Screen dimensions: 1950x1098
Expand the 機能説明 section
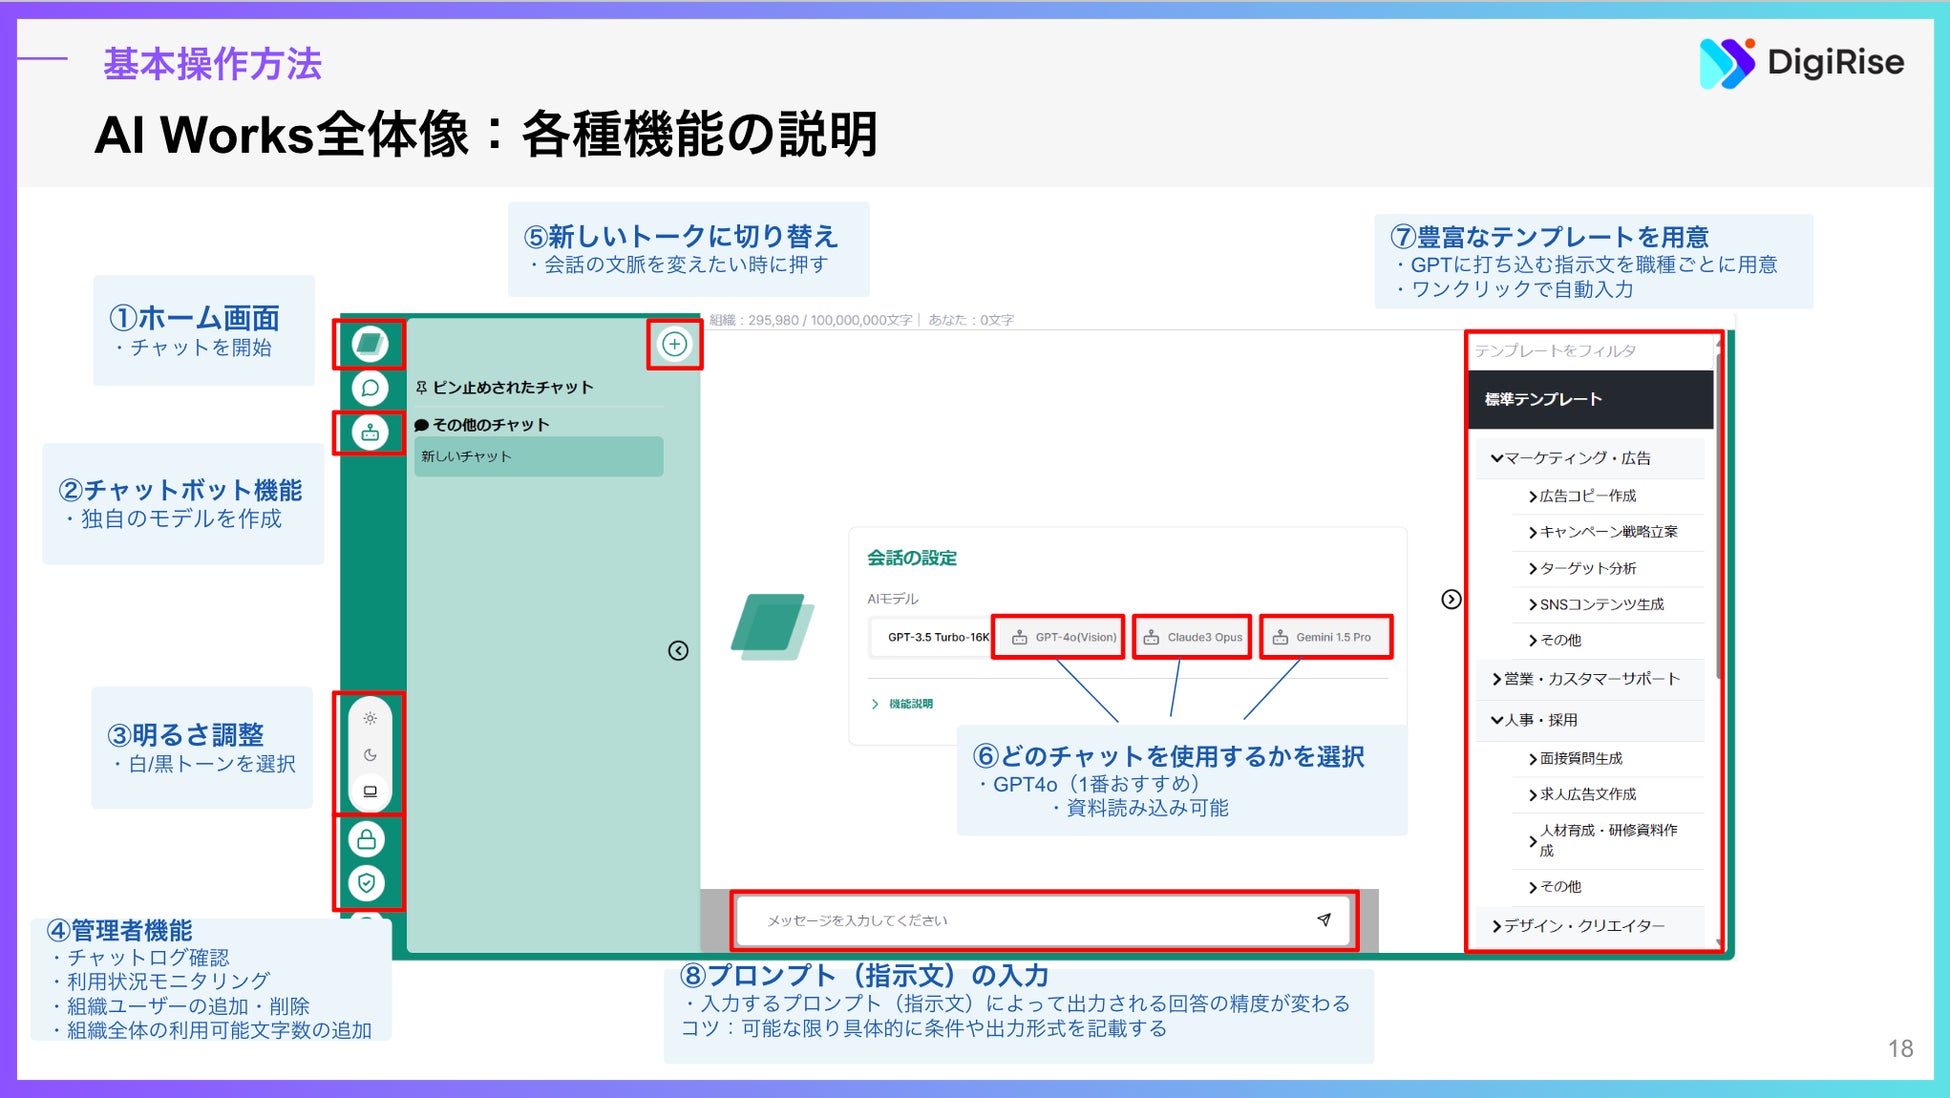point(903,704)
